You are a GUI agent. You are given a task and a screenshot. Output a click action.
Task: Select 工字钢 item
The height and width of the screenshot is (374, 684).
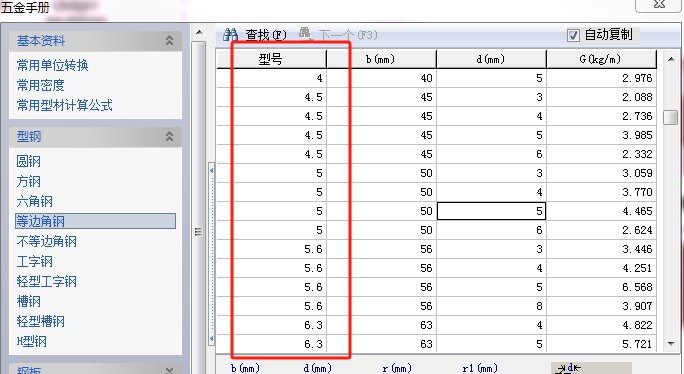coord(34,261)
